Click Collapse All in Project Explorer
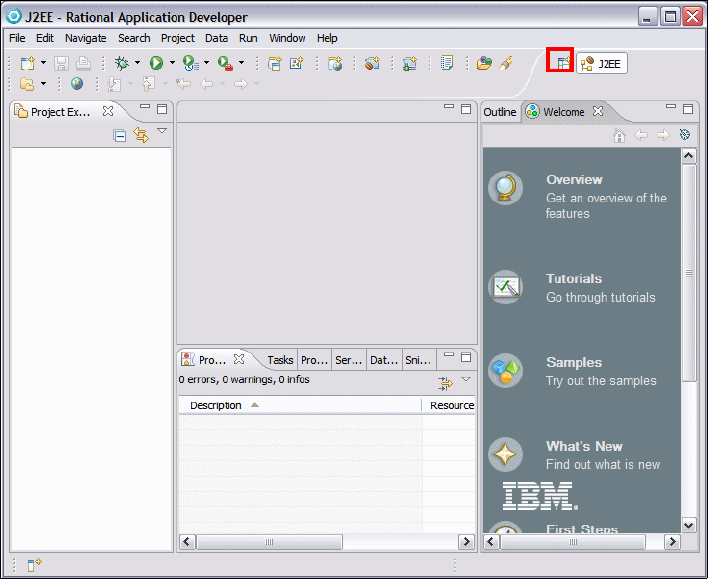The width and height of the screenshot is (708, 579). (120, 135)
